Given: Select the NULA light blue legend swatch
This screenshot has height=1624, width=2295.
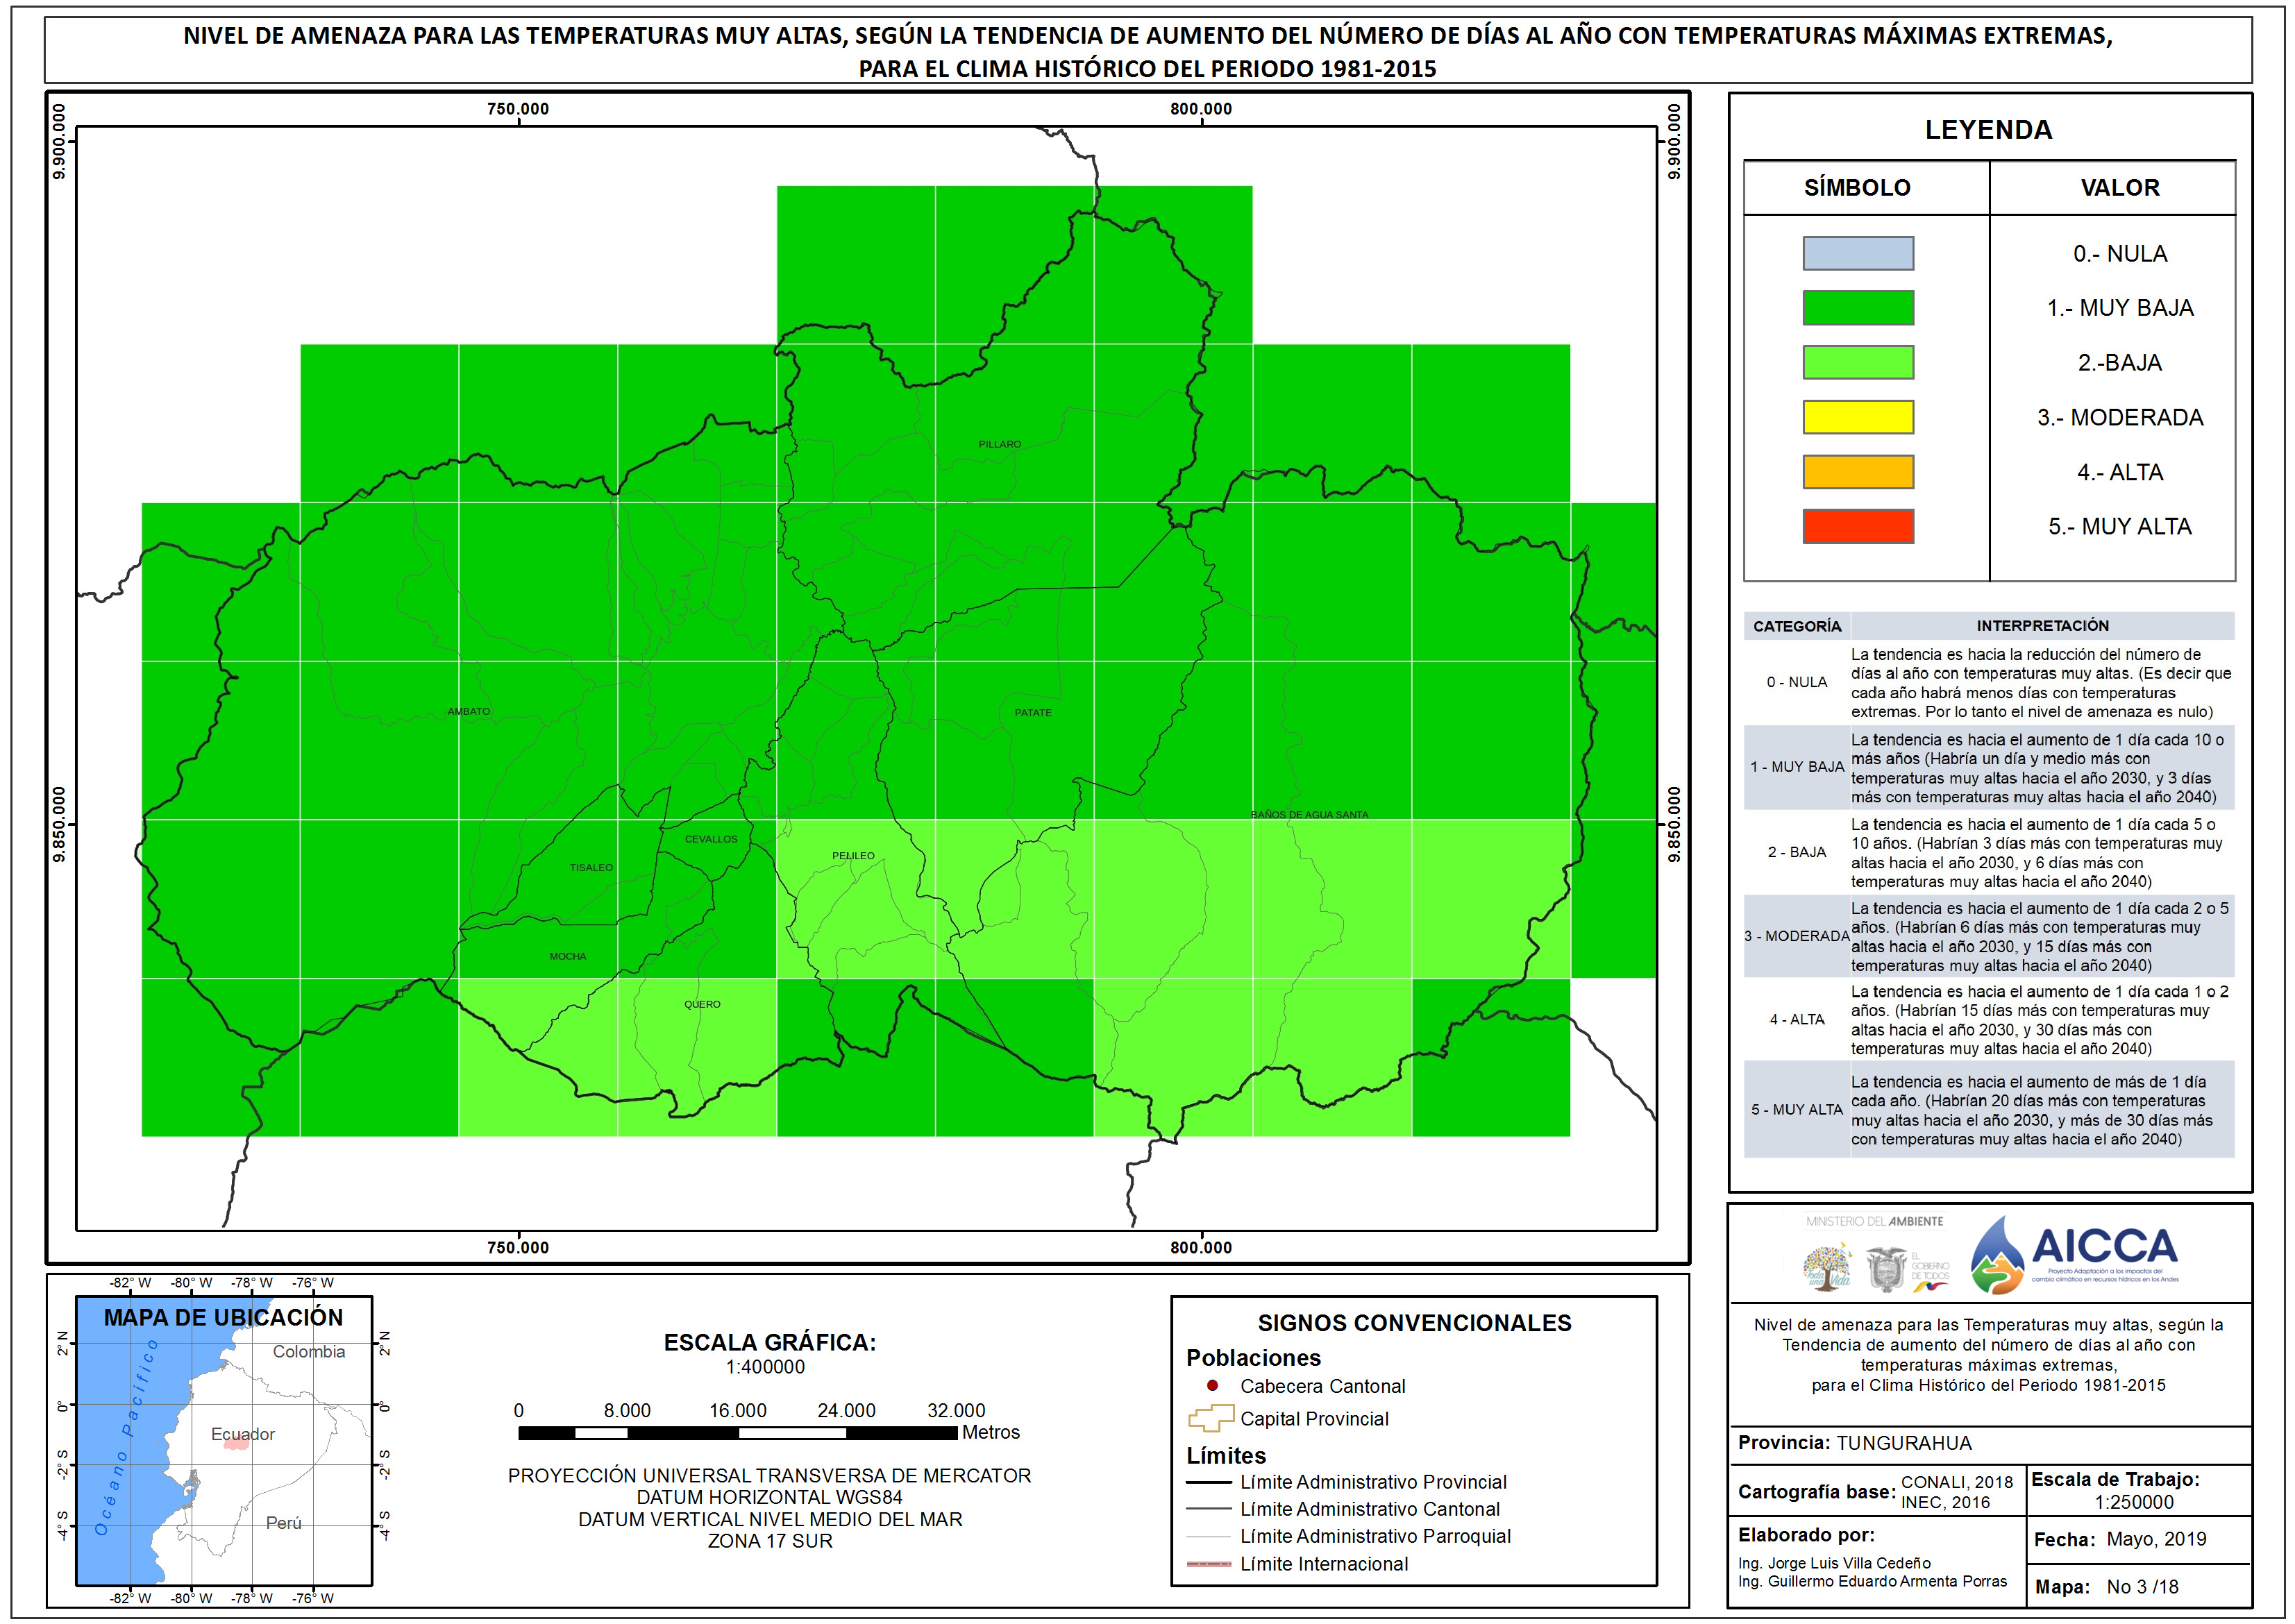Looking at the screenshot, I should pyautogui.click(x=1857, y=253).
